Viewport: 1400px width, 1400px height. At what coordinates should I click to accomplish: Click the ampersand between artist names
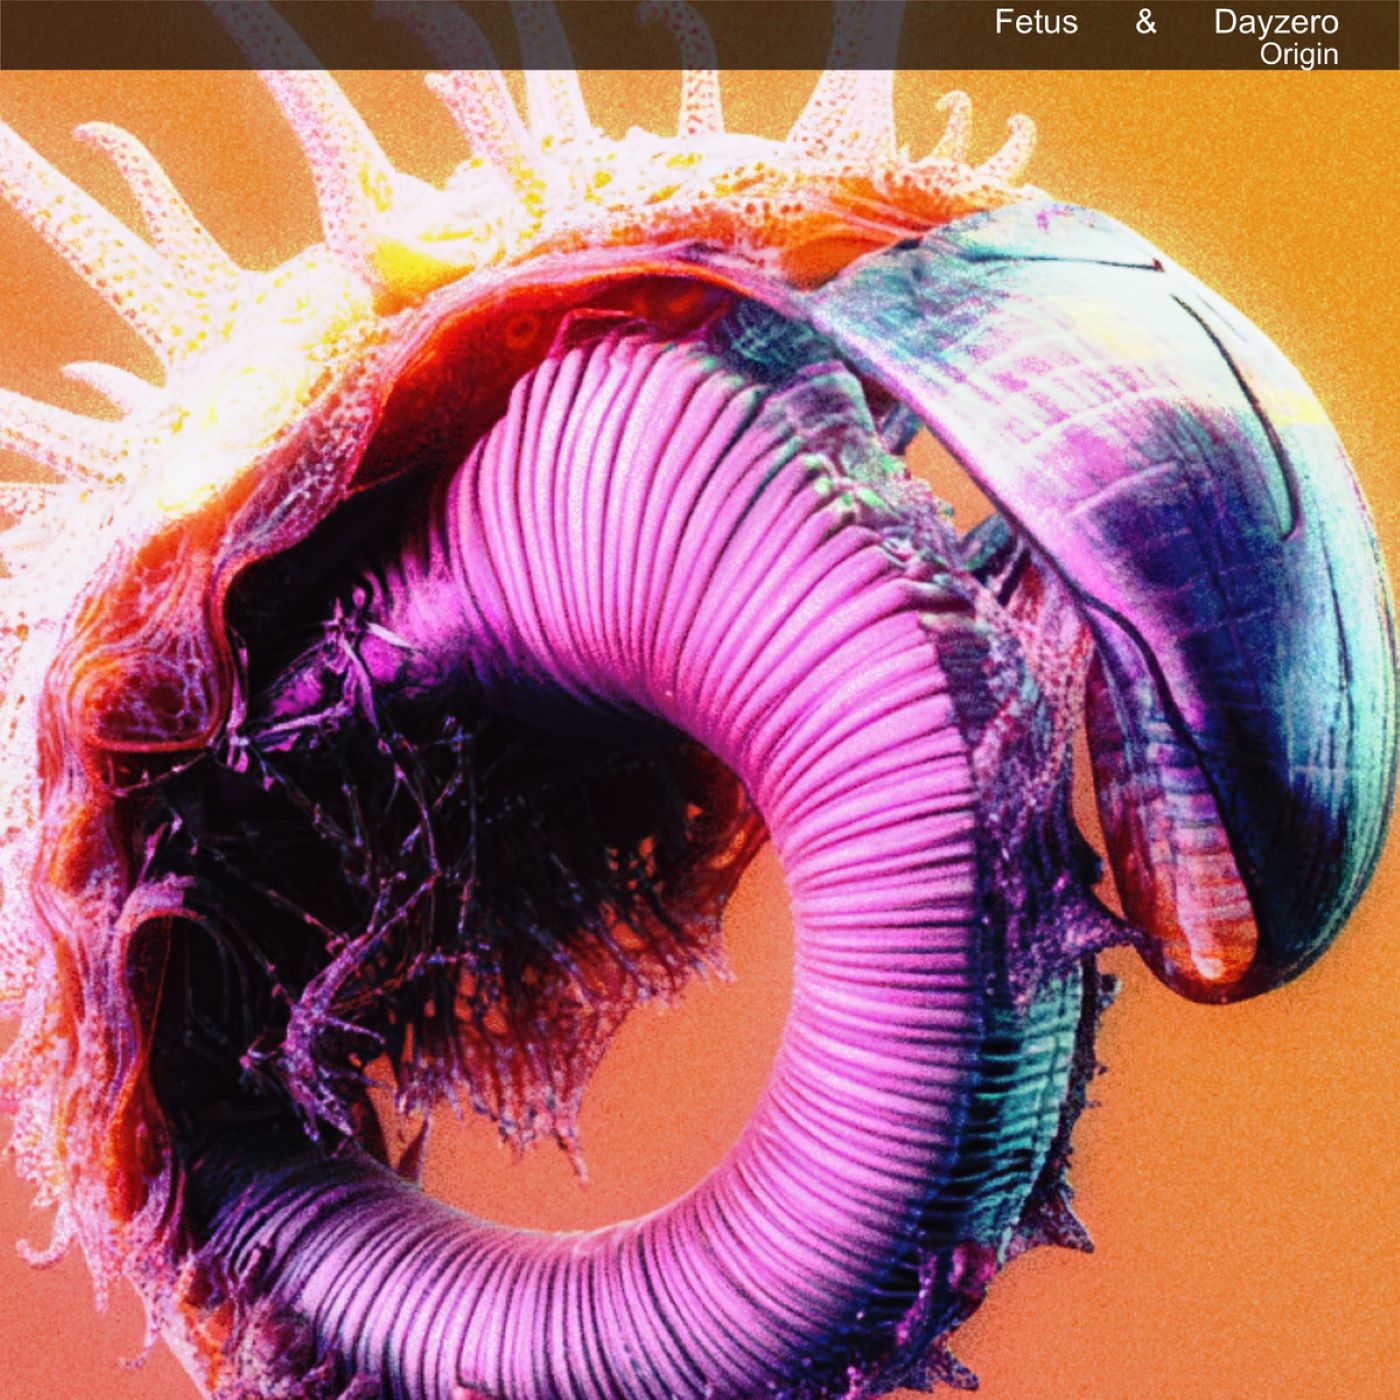[1145, 22]
